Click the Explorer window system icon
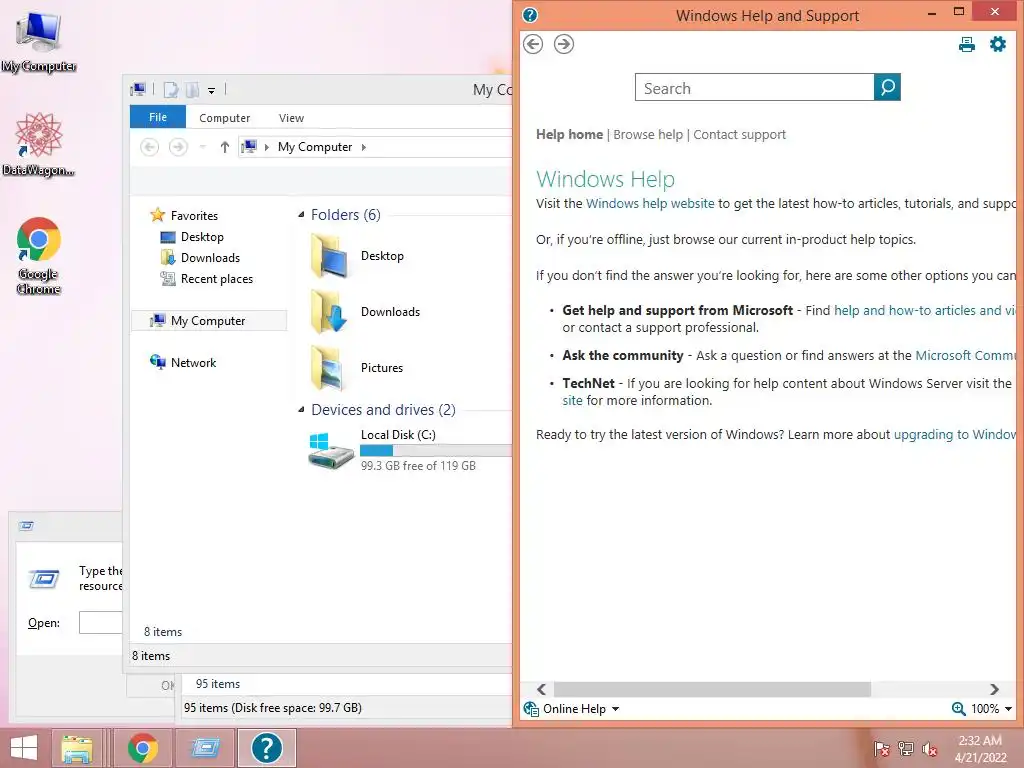The width and height of the screenshot is (1024, 768). [x=138, y=89]
